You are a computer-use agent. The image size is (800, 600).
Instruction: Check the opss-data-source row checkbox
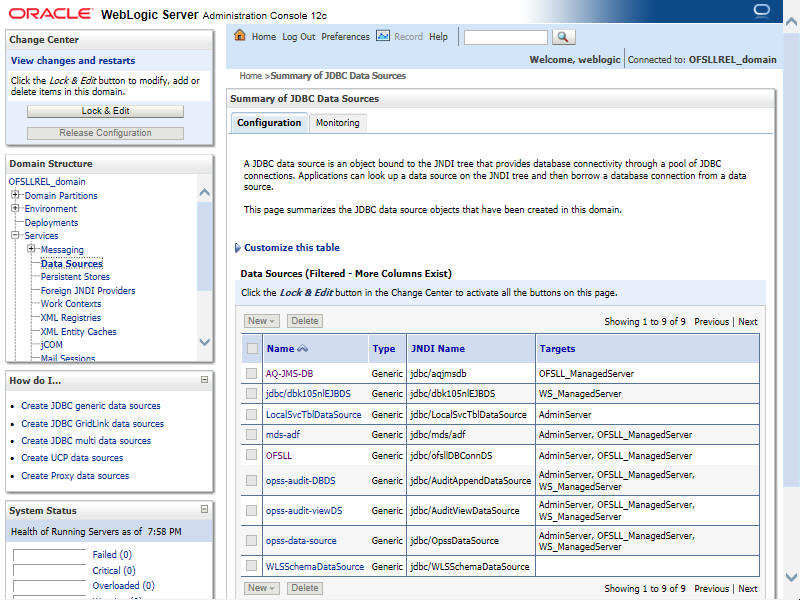(252, 540)
